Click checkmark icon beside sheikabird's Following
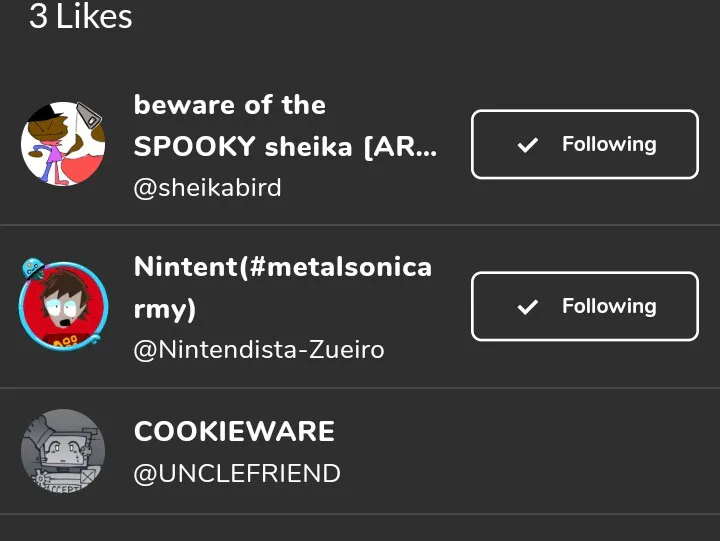 click(x=527, y=145)
